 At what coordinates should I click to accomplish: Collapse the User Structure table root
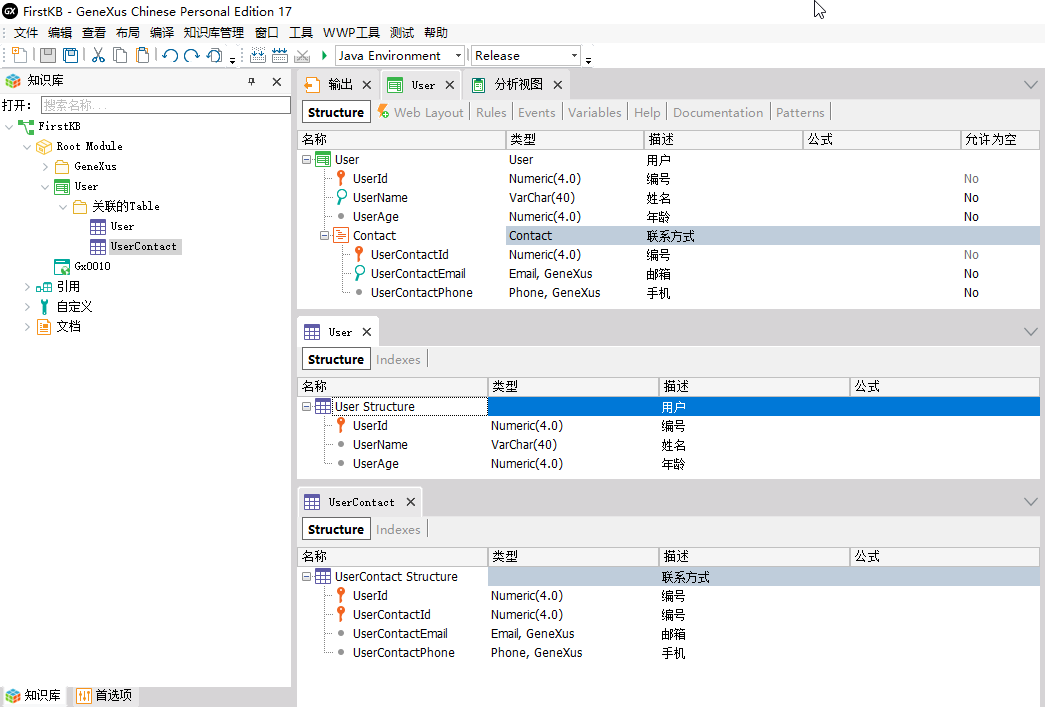click(x=306, y=406)
